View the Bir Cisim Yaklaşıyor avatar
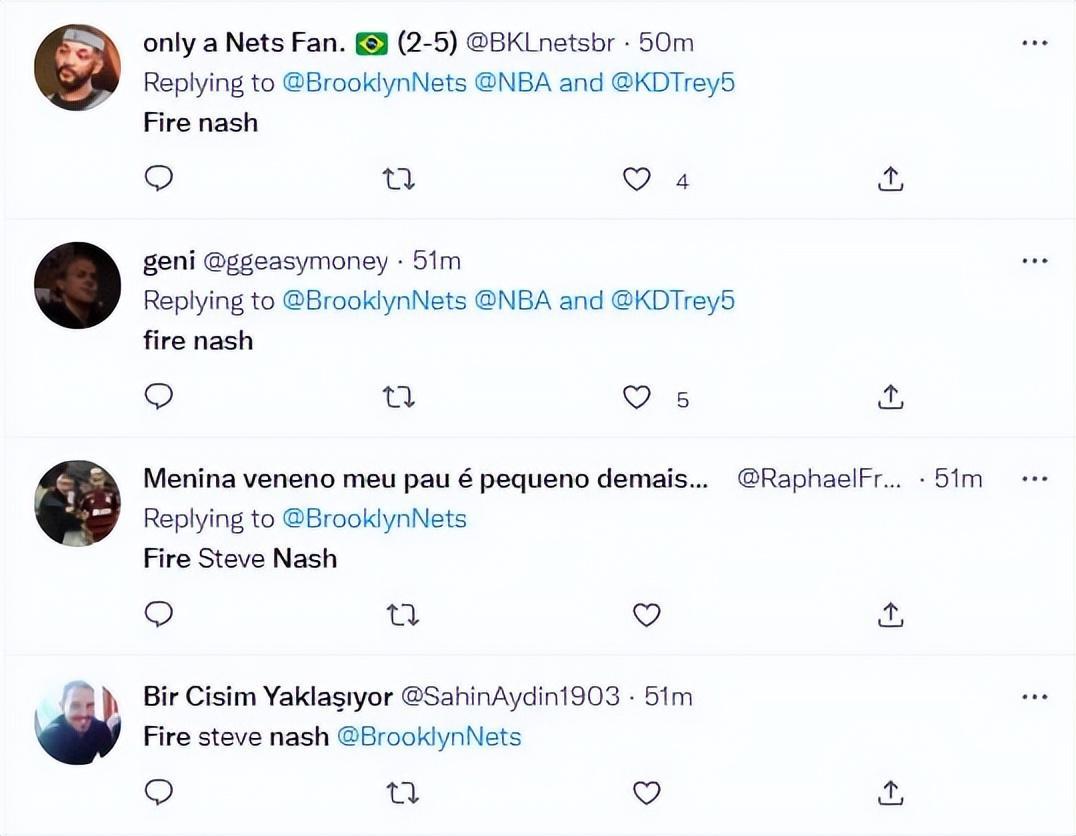This screenshot has height=836, width=1076. [77, 721]
